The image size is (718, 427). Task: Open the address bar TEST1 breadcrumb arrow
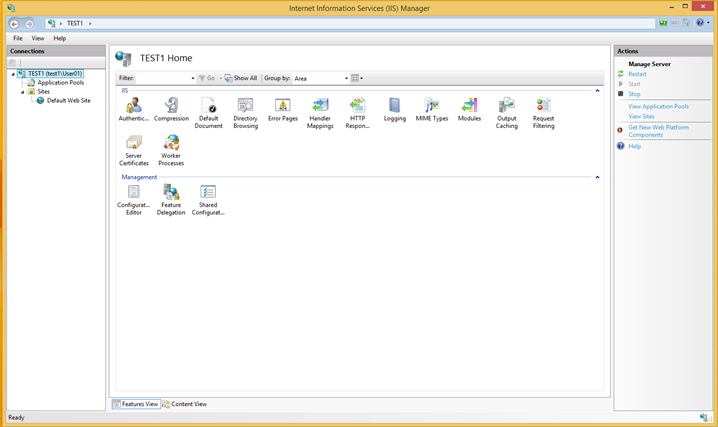pyautogui.click(x=90, y=23)
